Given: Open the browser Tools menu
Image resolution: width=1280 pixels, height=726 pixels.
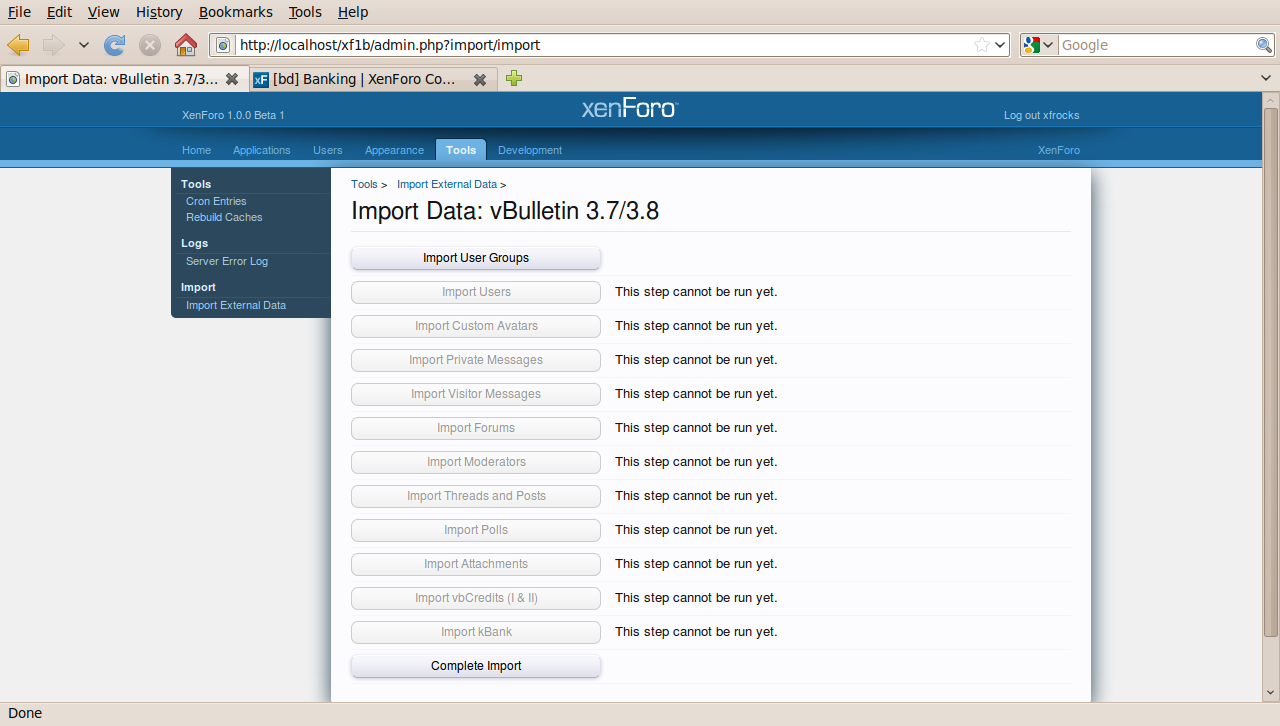Looking at the screenshot, I should [305, 12].
